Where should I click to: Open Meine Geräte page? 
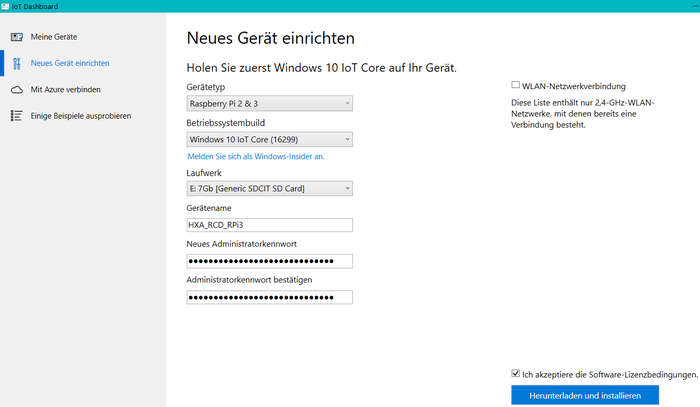point(54,37)
